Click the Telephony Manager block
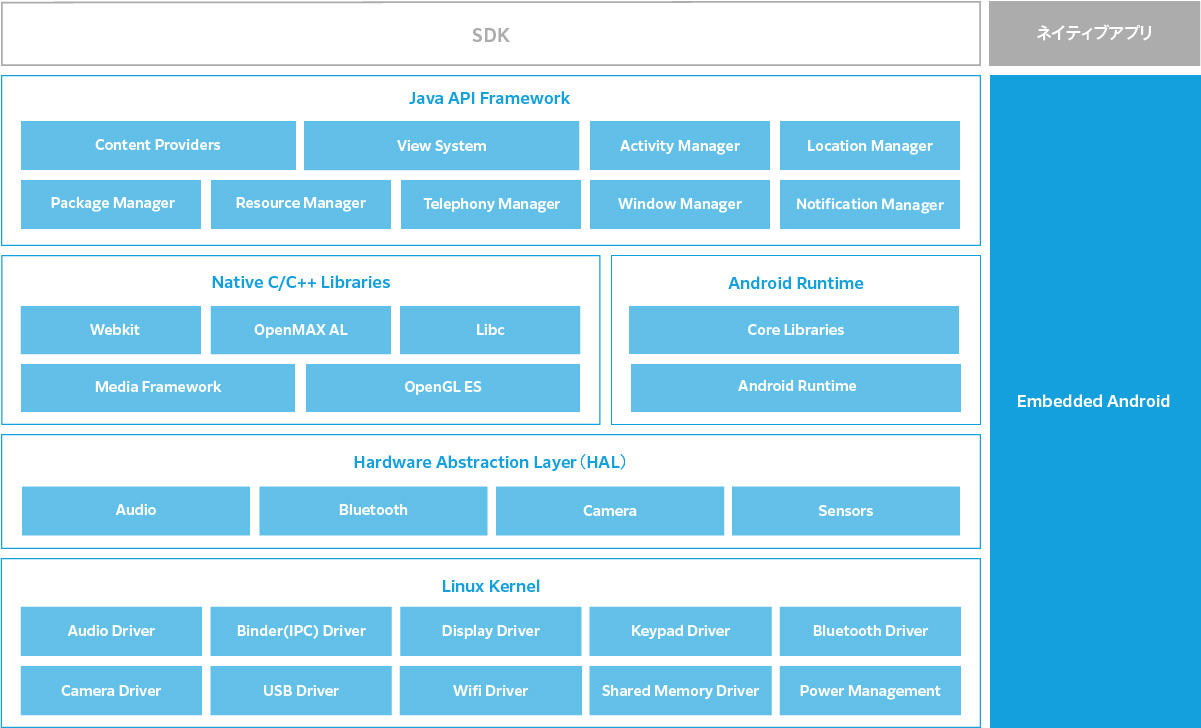 click(491, 204)
